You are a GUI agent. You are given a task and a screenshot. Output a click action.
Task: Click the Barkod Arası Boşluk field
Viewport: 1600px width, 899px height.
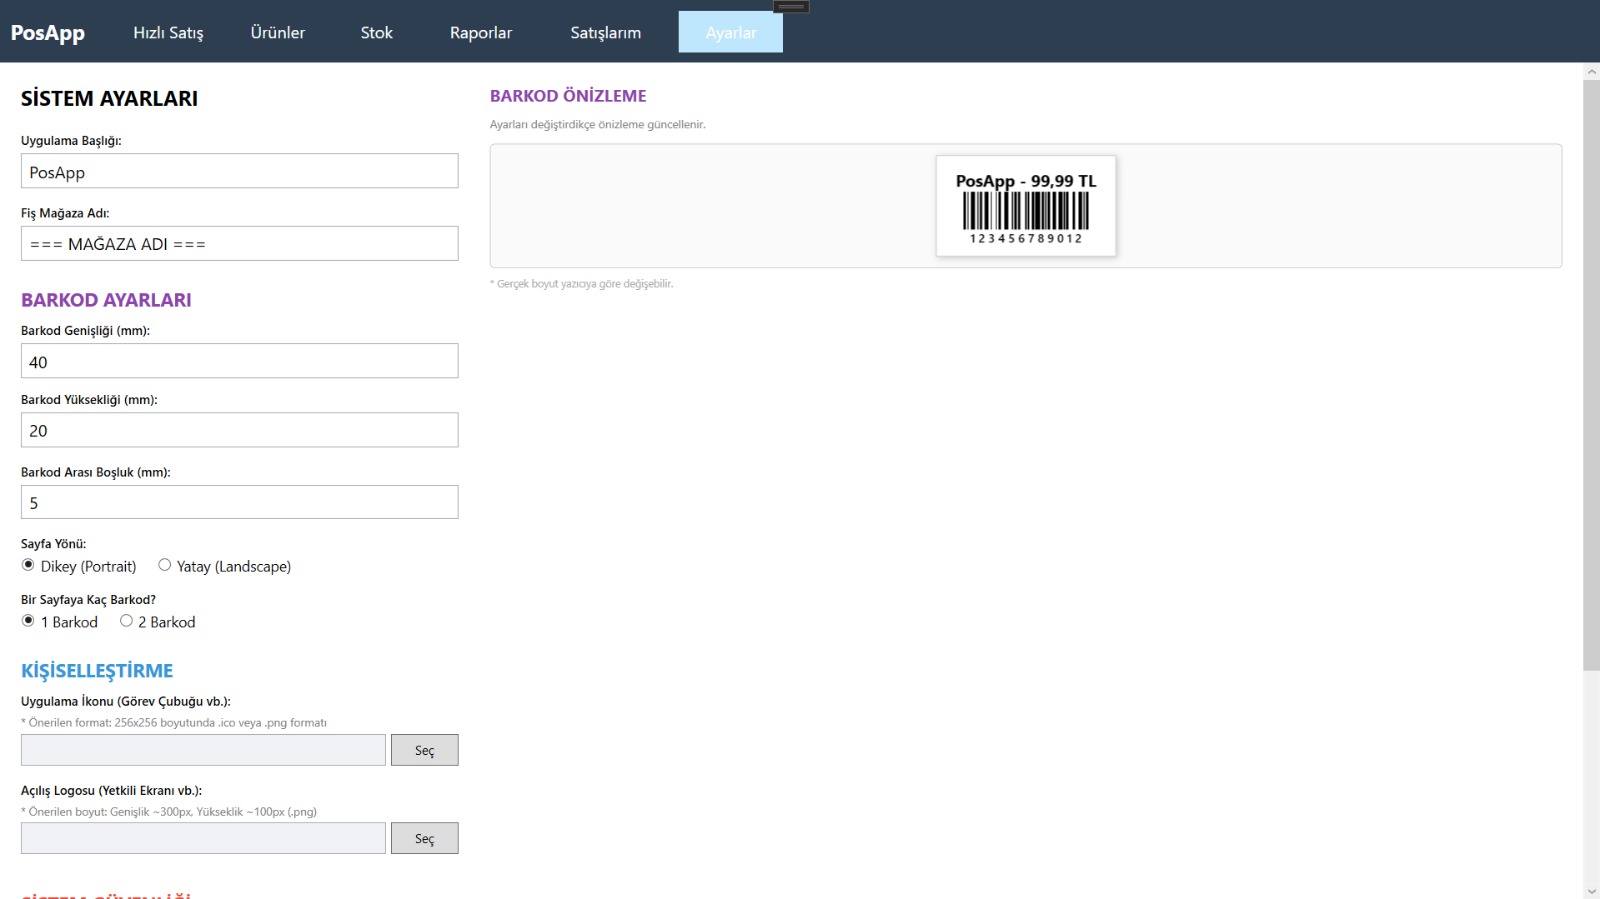(x=239, y=502)
